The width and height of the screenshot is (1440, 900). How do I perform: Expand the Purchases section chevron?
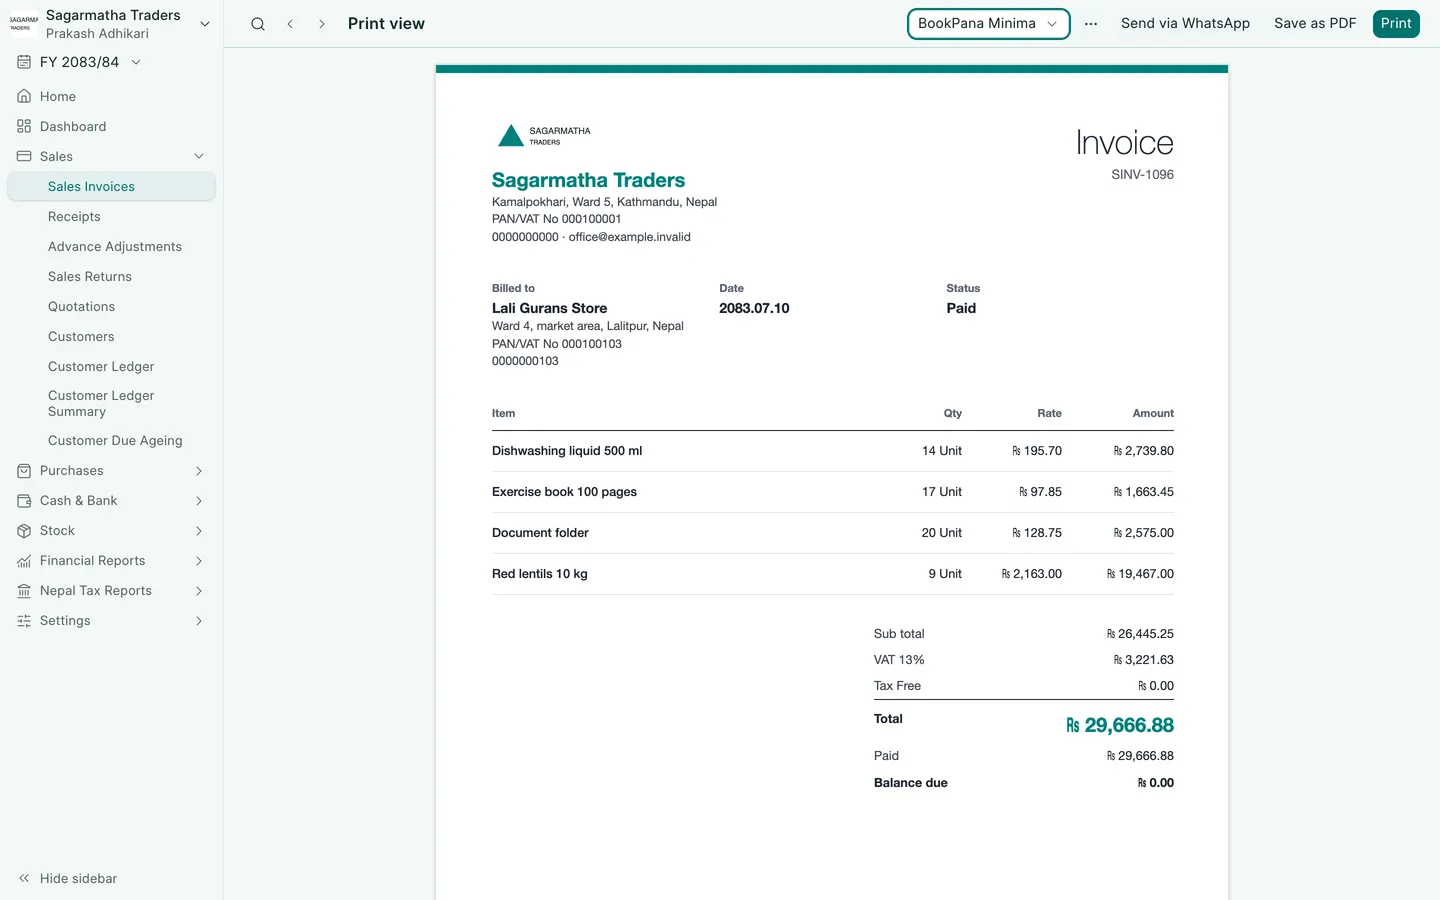pos(199,471)
